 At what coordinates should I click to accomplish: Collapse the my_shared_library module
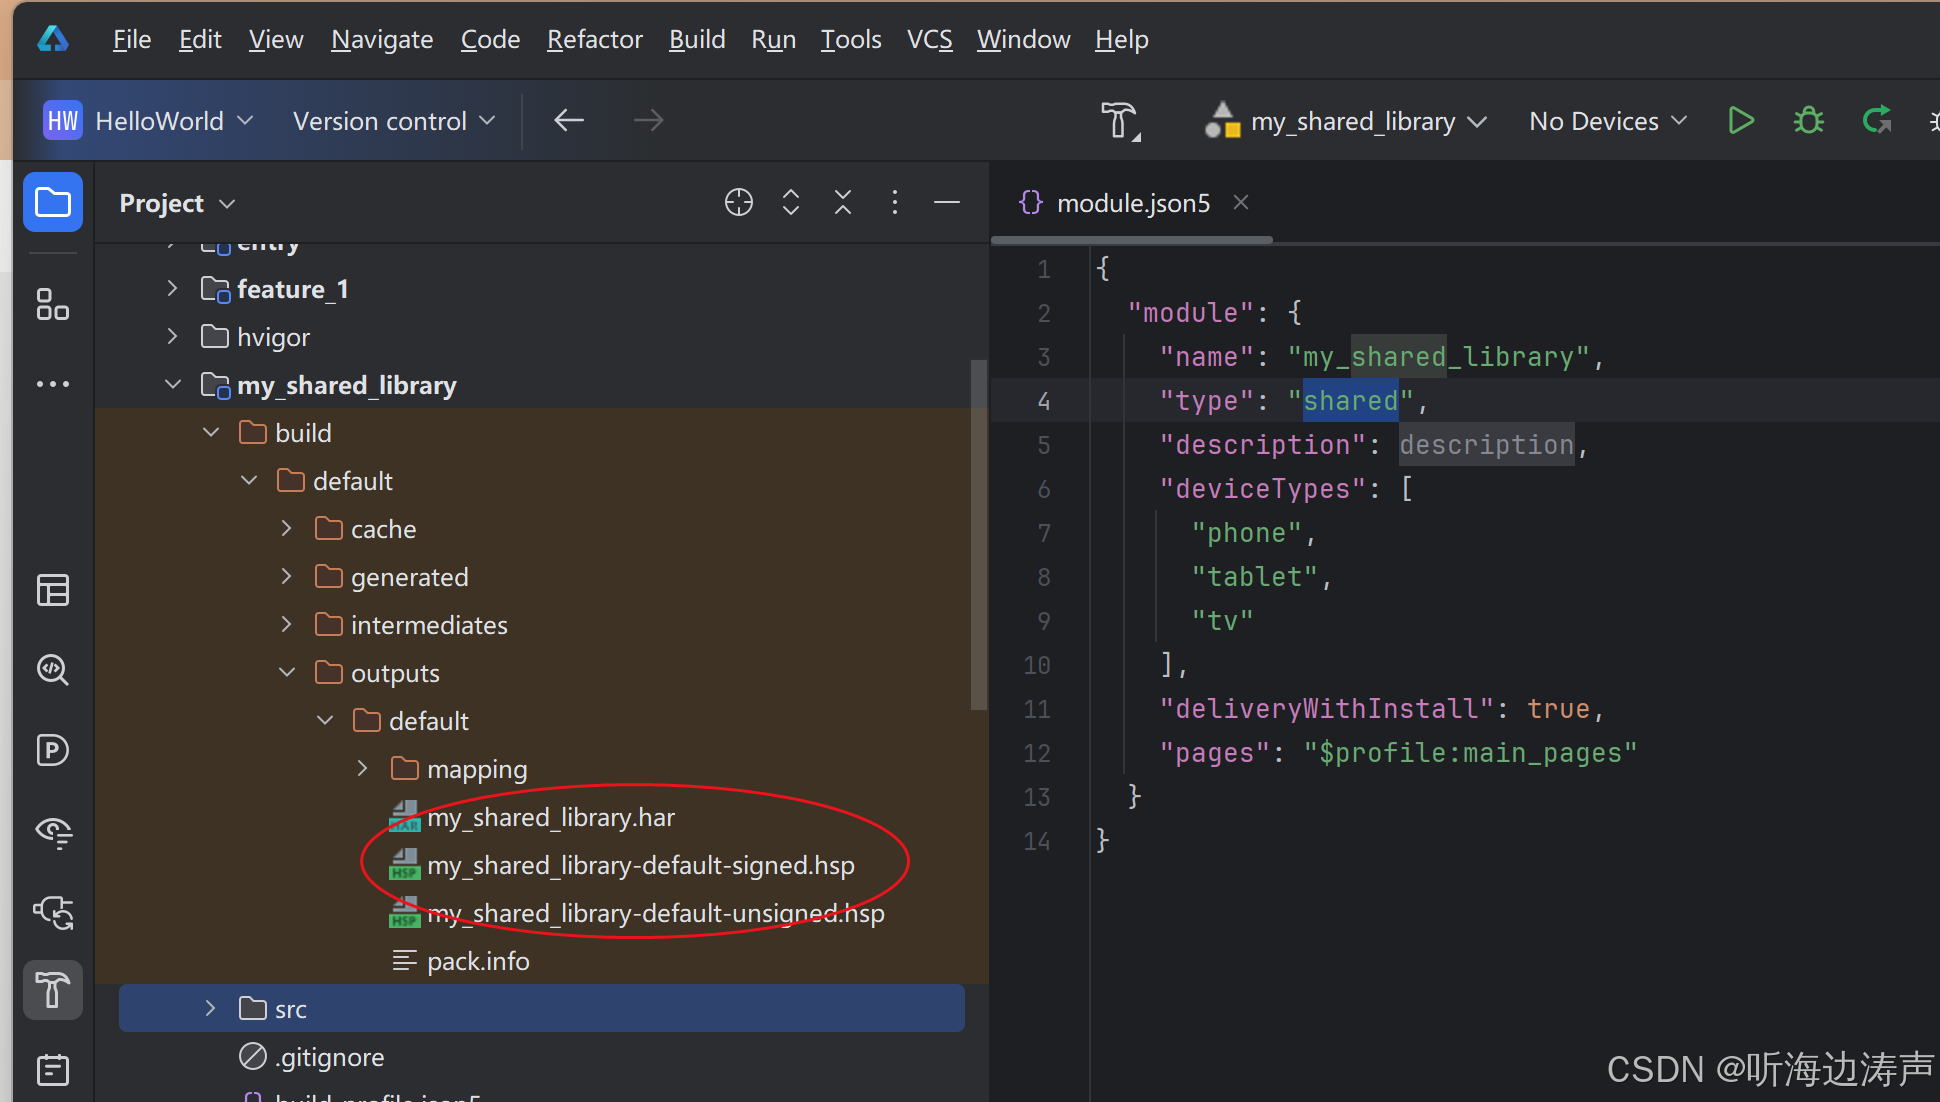click(x=173, y=385)
